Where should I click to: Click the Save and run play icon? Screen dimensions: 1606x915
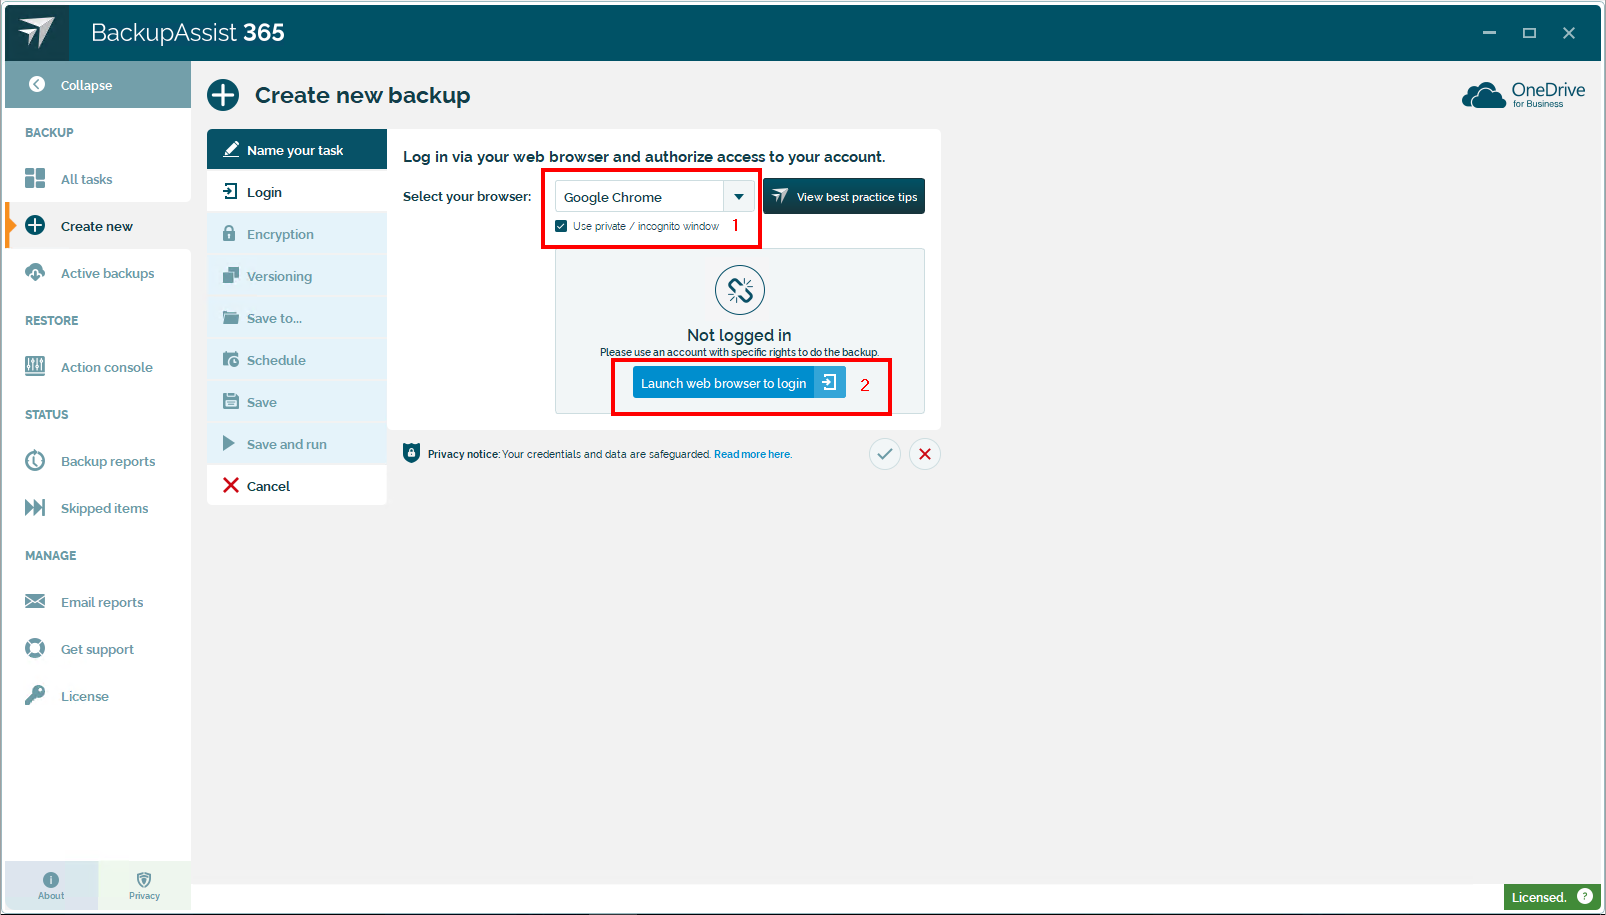pyautogui.click(x=229, y=443)
